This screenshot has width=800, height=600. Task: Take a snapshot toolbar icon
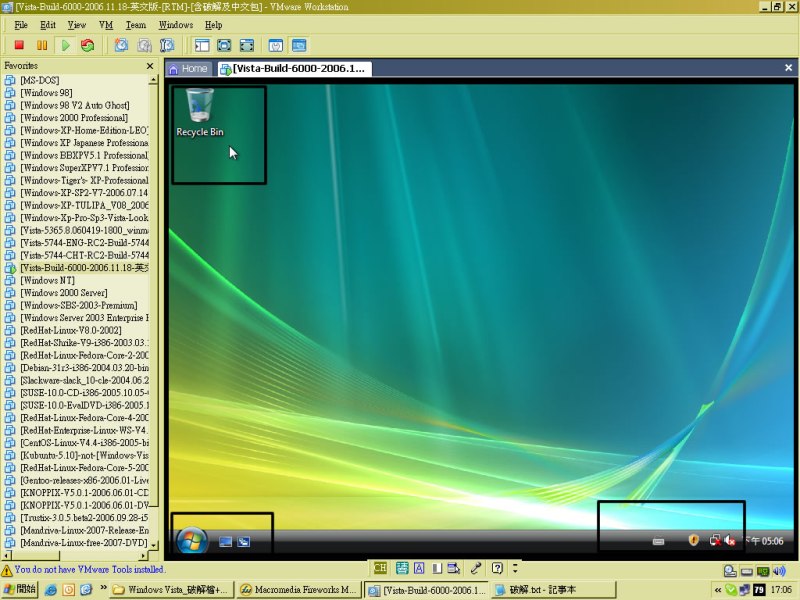(x=121, y=45)
